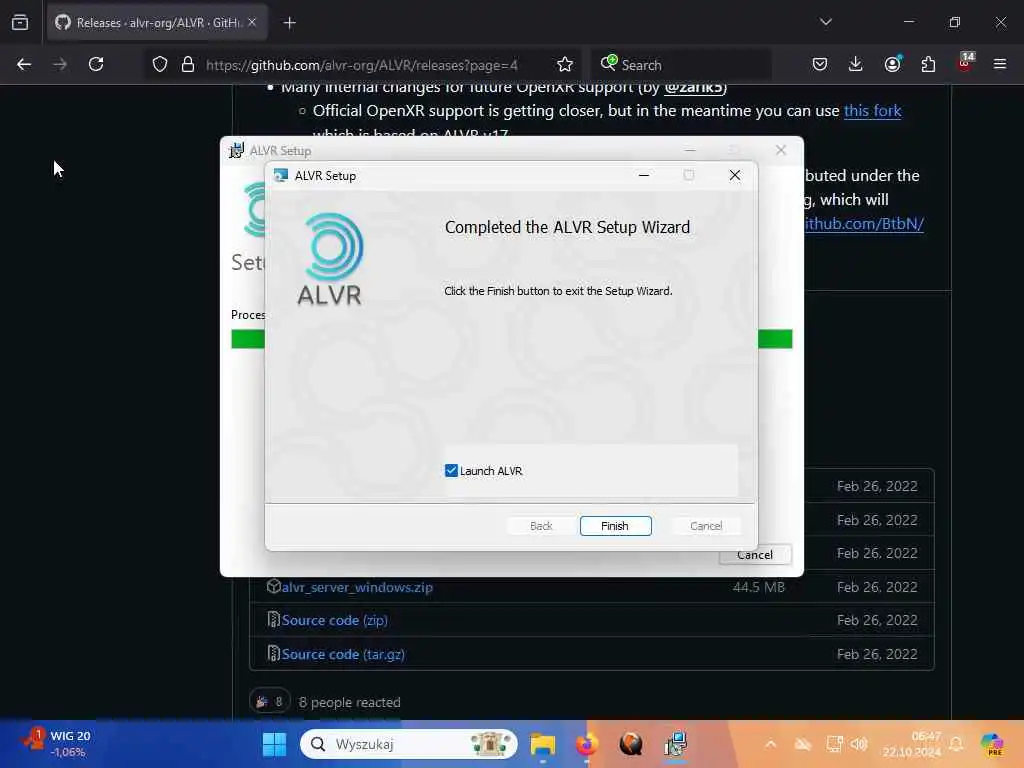The width and height of the screenshot is (1024, 768).
Task: Click the ALVR installer taskbar icon
Action: click(675, 744)
